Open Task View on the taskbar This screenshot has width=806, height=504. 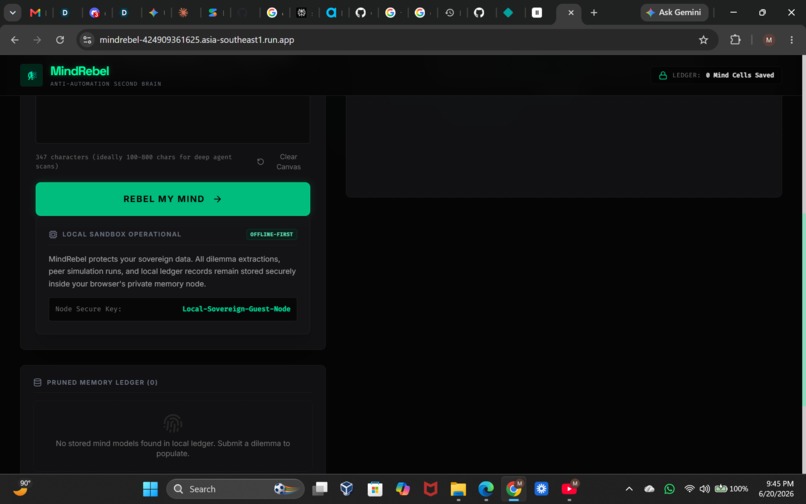320,489
